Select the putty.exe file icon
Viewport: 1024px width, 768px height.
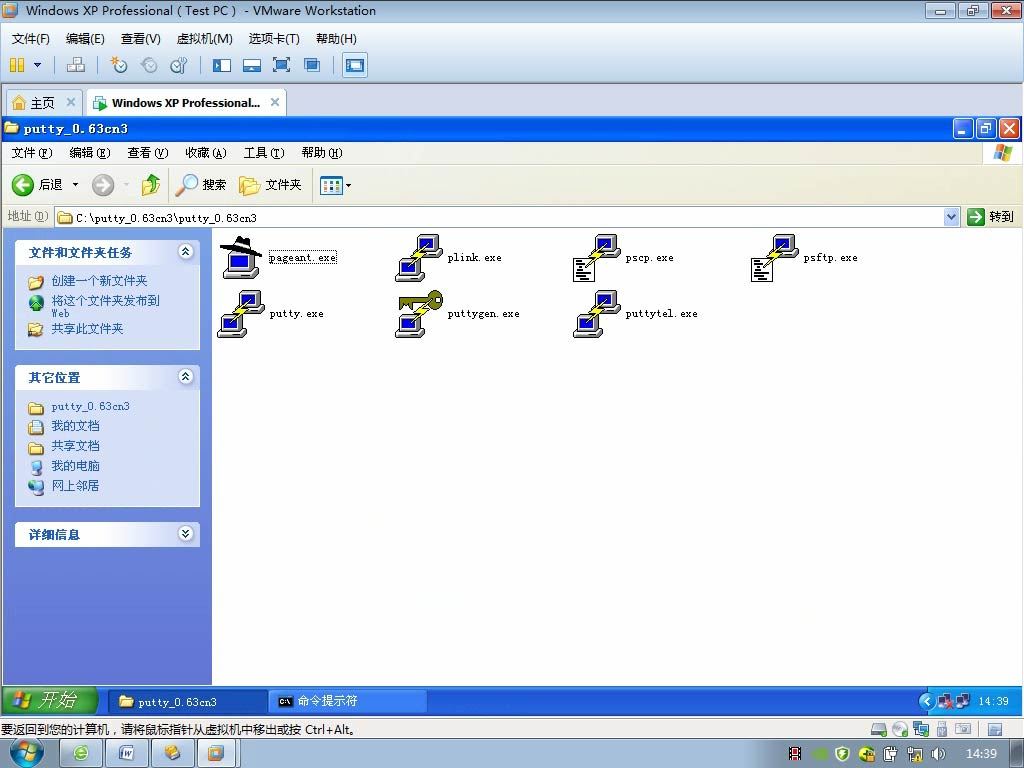pyautogui.click(x=240, y=313)
